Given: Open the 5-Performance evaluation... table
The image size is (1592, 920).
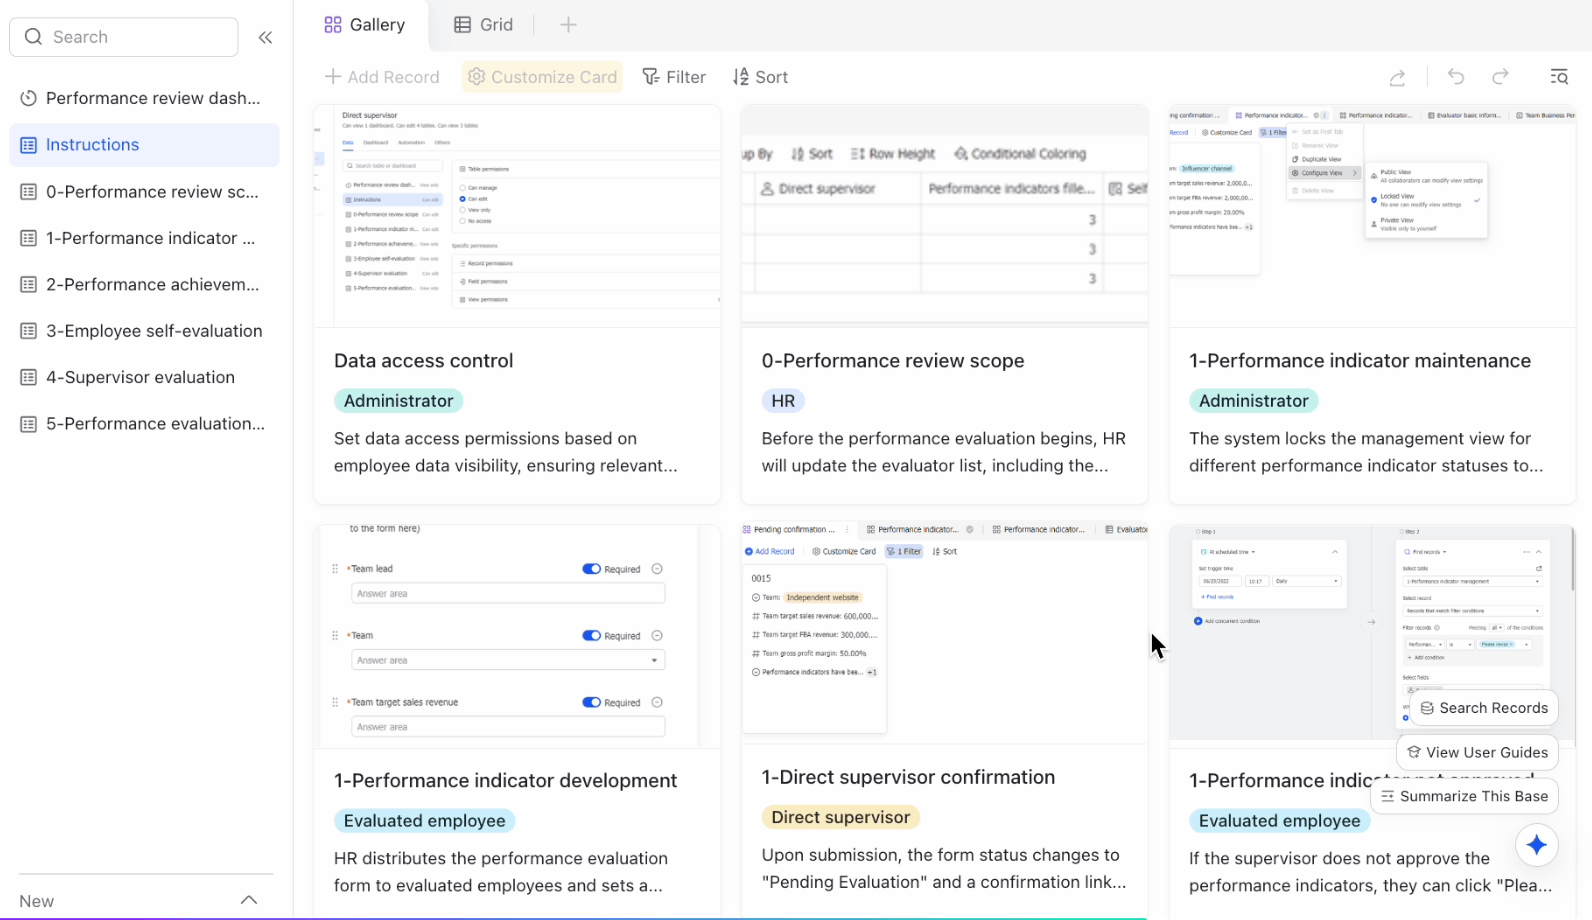Looking at the screenshot, I should (144, 424).
